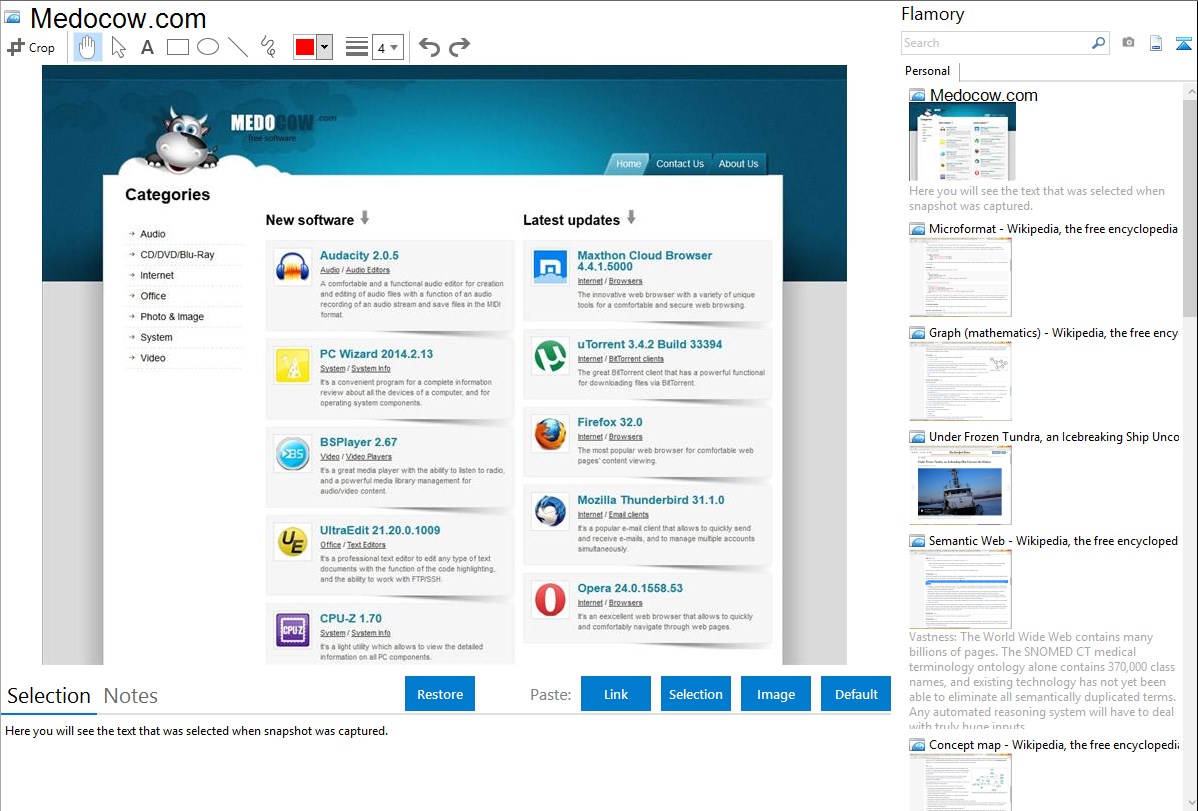Screen dimensions: 1198x811
Task: Activate the hand pan tool
Action: point(87,47)
